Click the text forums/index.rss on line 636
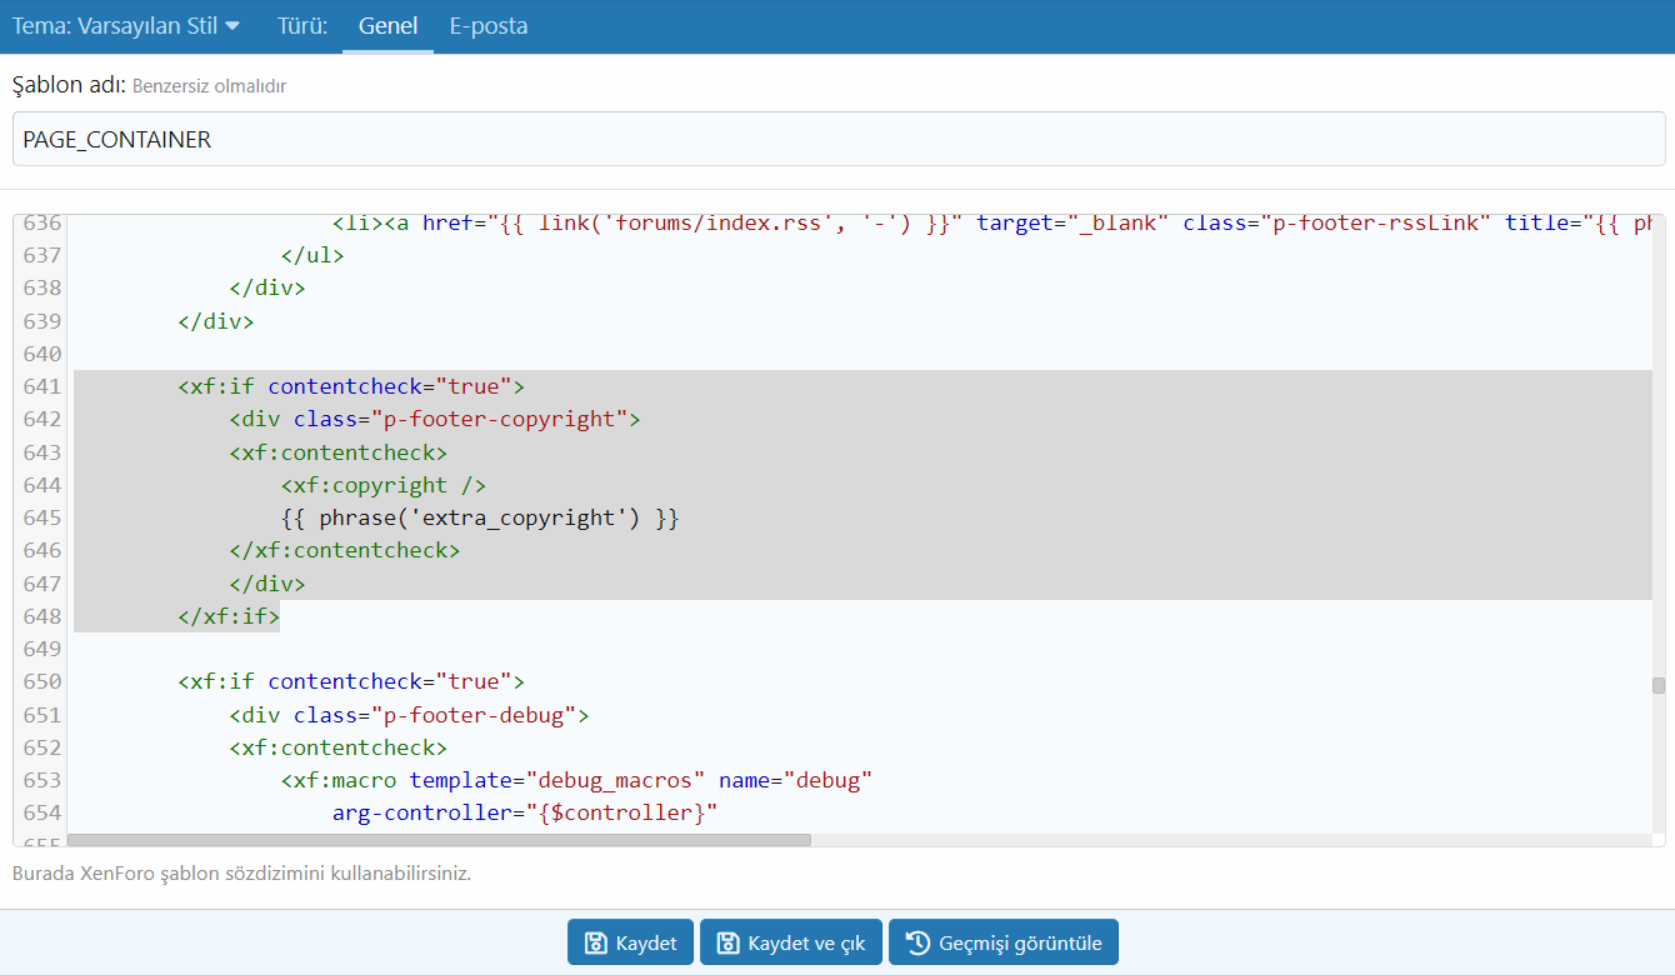1675x976 pixels. click(719, 223)
